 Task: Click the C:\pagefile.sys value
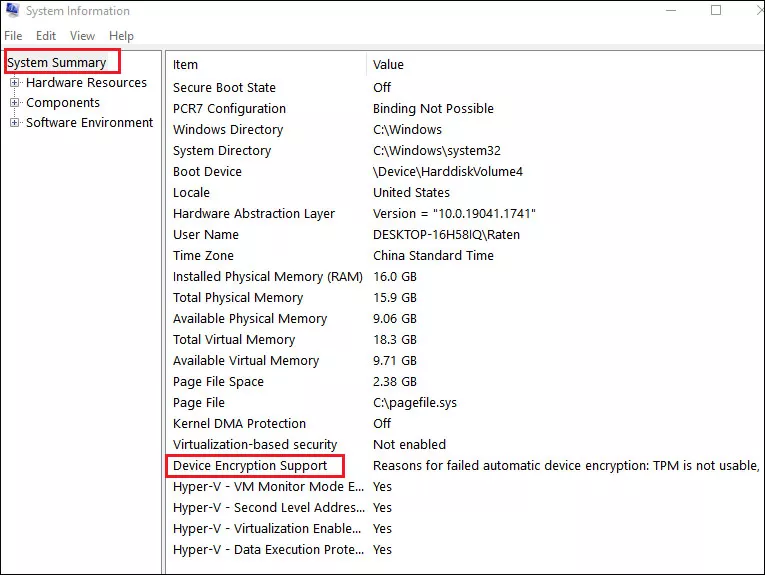[x=415, y=402]
